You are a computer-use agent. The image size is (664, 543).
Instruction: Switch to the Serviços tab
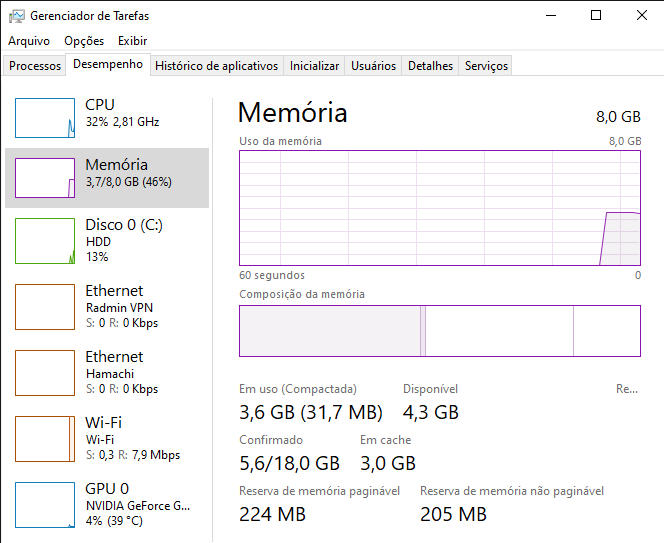point(486,66)
